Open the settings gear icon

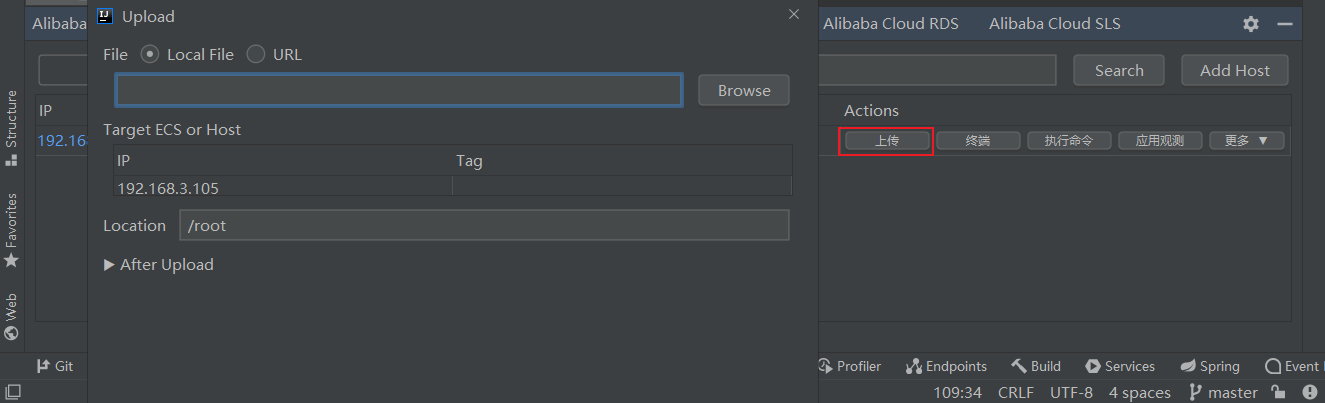click(x=1251, y=24)
